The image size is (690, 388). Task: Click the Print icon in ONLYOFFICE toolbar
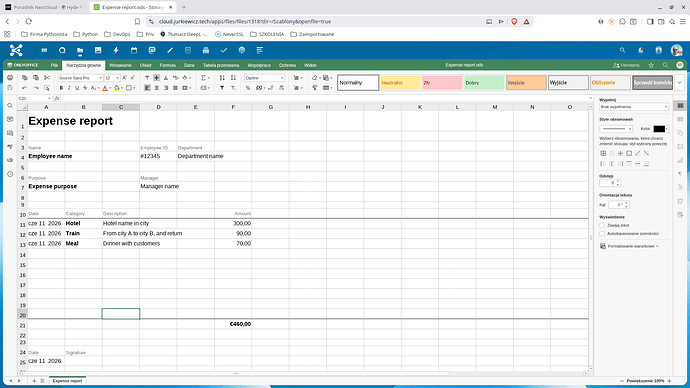tap(10, 78)
